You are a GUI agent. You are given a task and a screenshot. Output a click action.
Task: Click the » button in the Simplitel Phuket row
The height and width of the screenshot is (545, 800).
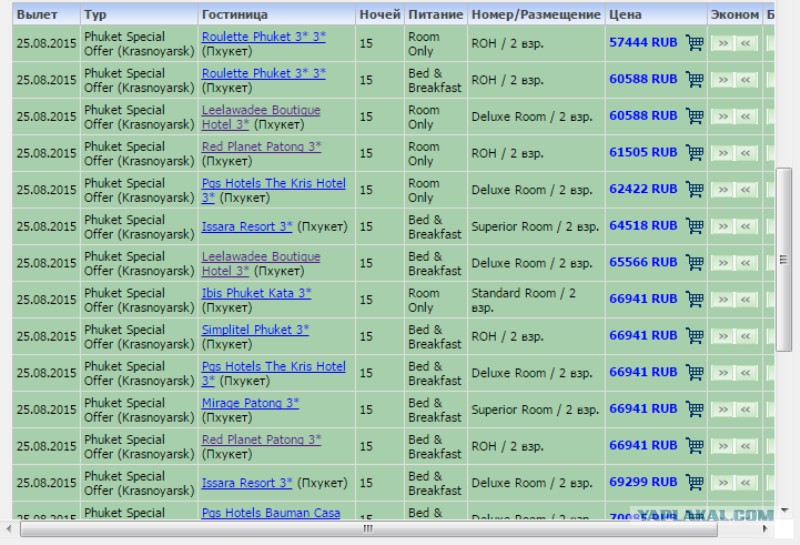coord(723,336)
